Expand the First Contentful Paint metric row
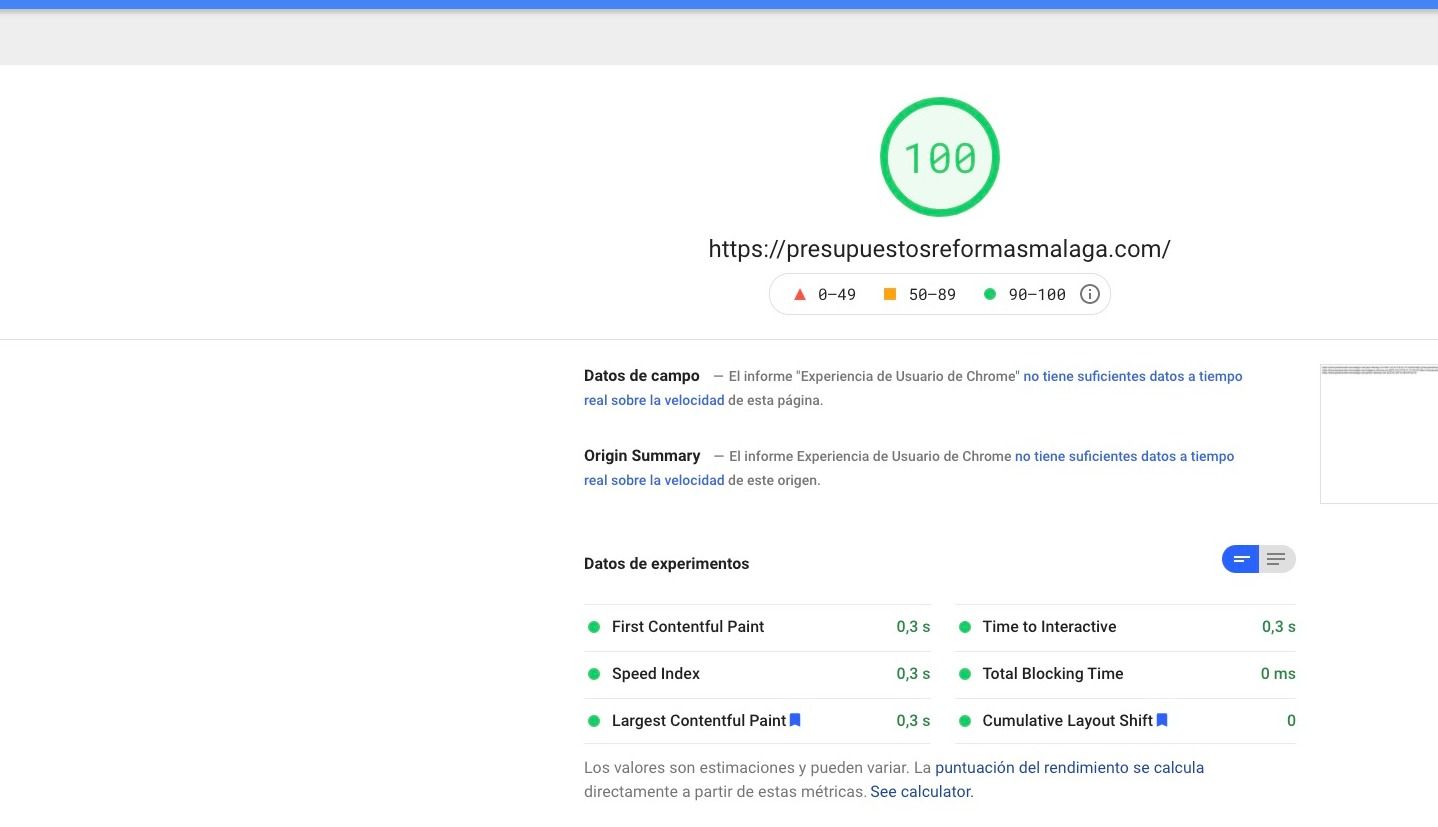1438x827 pixels. (x=757, y=627)
